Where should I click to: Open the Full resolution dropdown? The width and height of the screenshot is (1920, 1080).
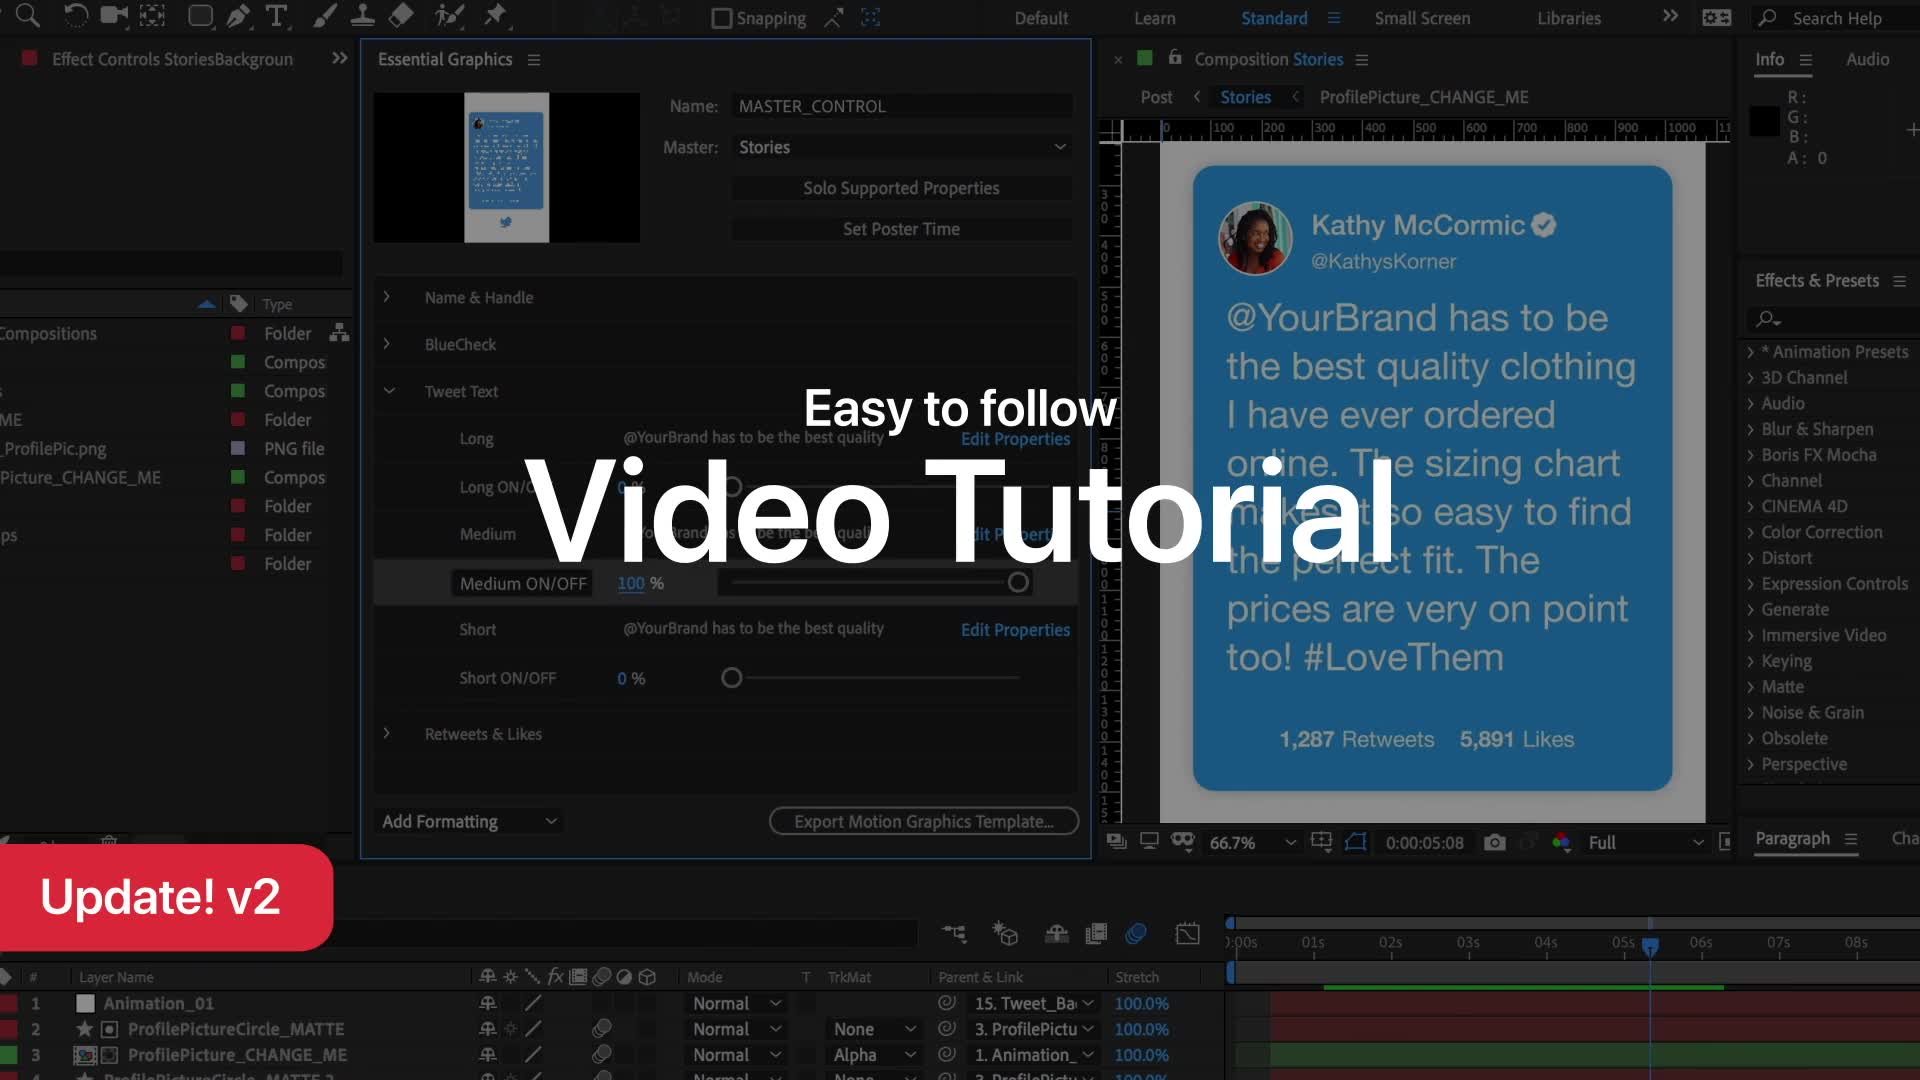click(x=1645, y=843)
